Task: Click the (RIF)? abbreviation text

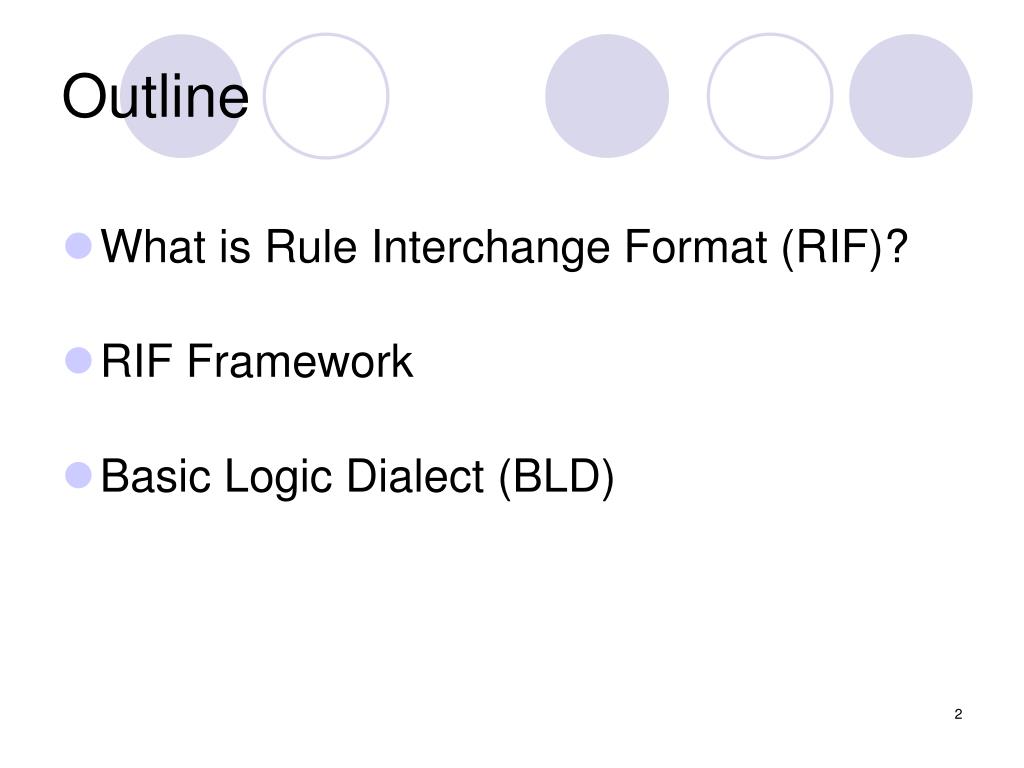Action: [x=844, y=247]
